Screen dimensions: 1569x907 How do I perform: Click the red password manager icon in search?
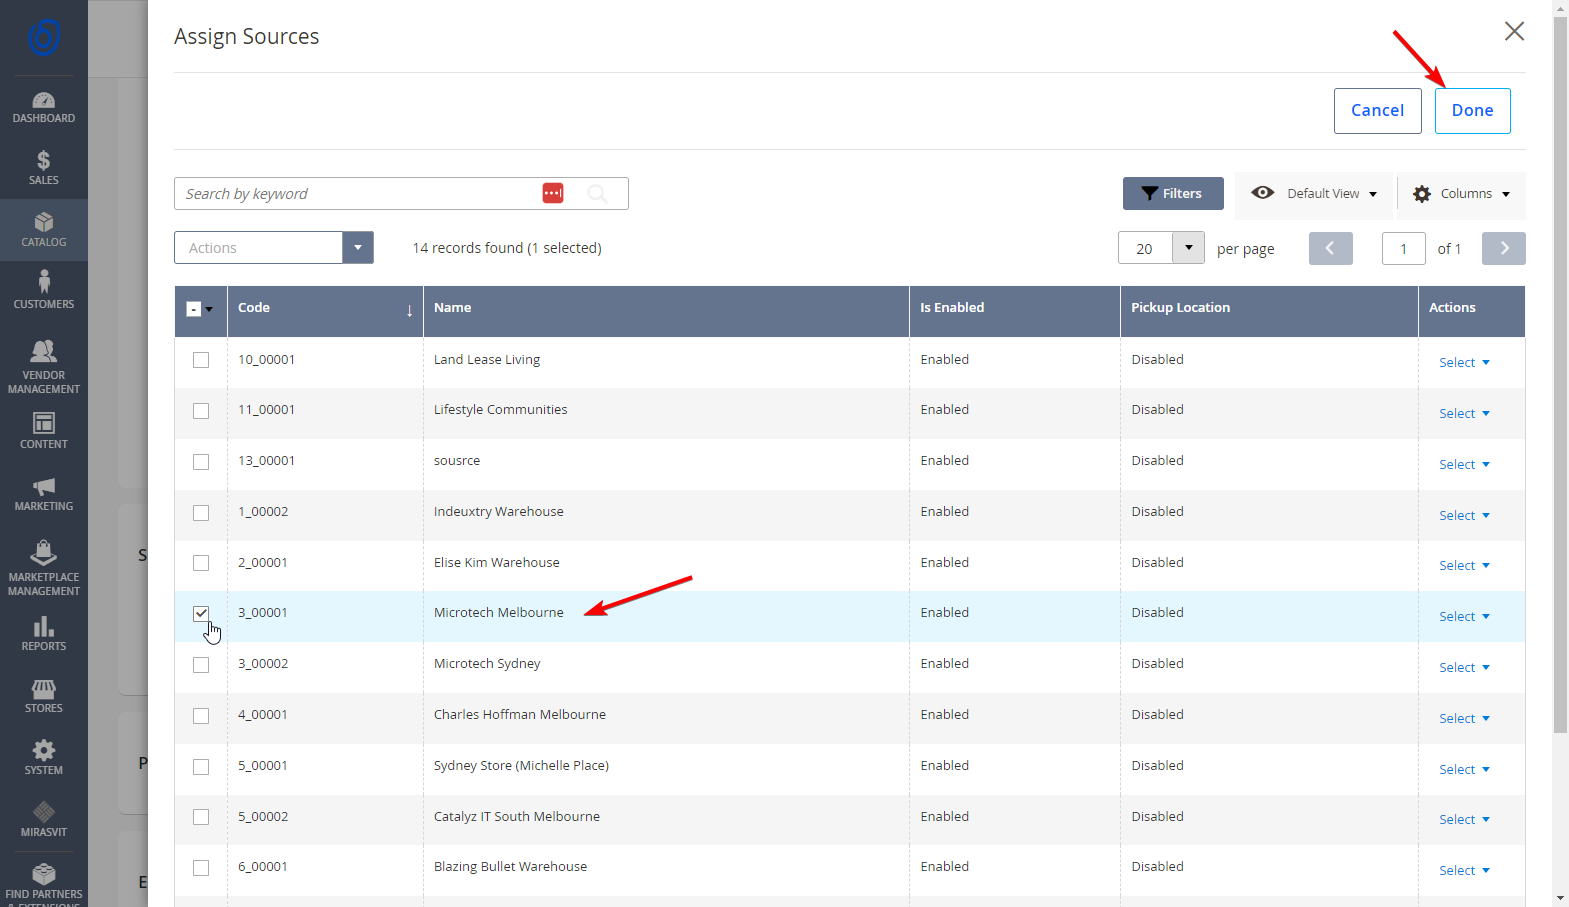click(x=553, y=193)
